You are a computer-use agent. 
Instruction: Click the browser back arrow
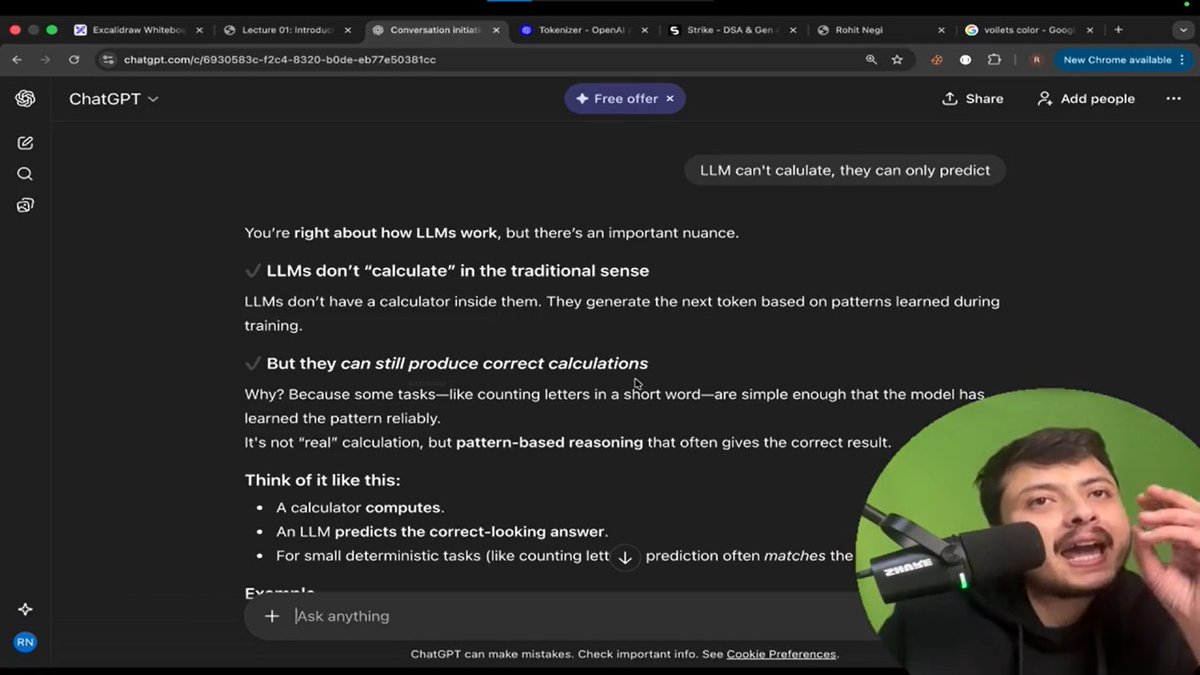click(17, 60)
